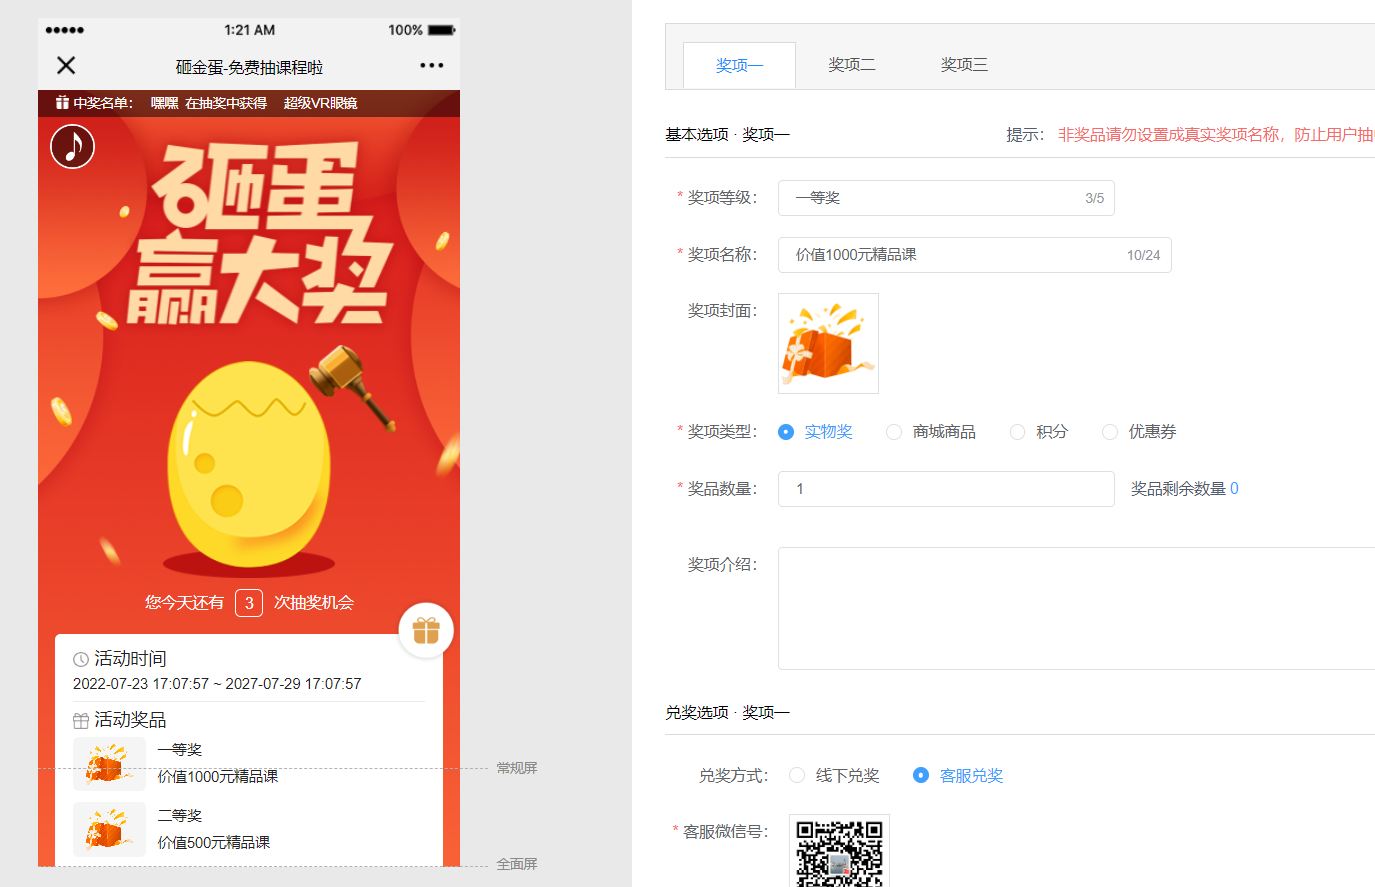Tap the floating gift icon above activity info
The image size is (1375, 887).
pos(425,630)
